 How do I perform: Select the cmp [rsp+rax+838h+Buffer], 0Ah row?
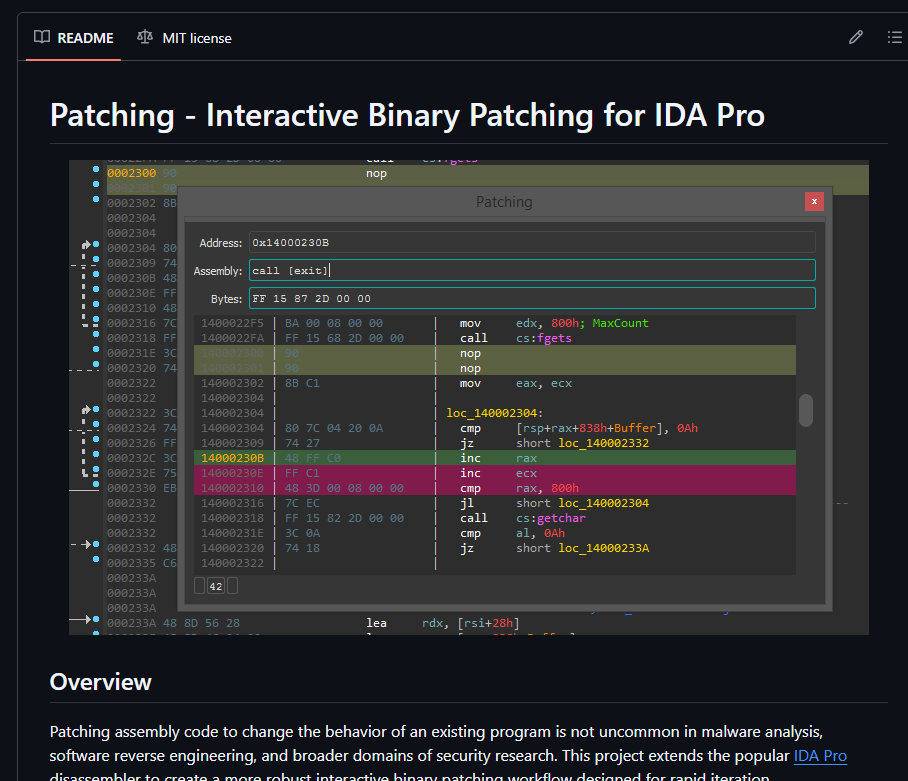point(495,428)
